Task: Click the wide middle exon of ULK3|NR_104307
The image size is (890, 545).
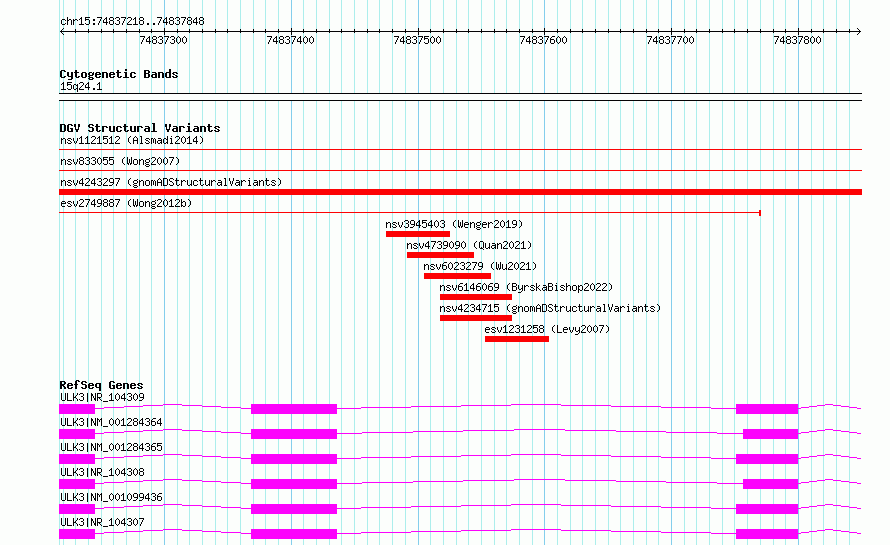Action: pyautogui.click(x=294, y=534)
